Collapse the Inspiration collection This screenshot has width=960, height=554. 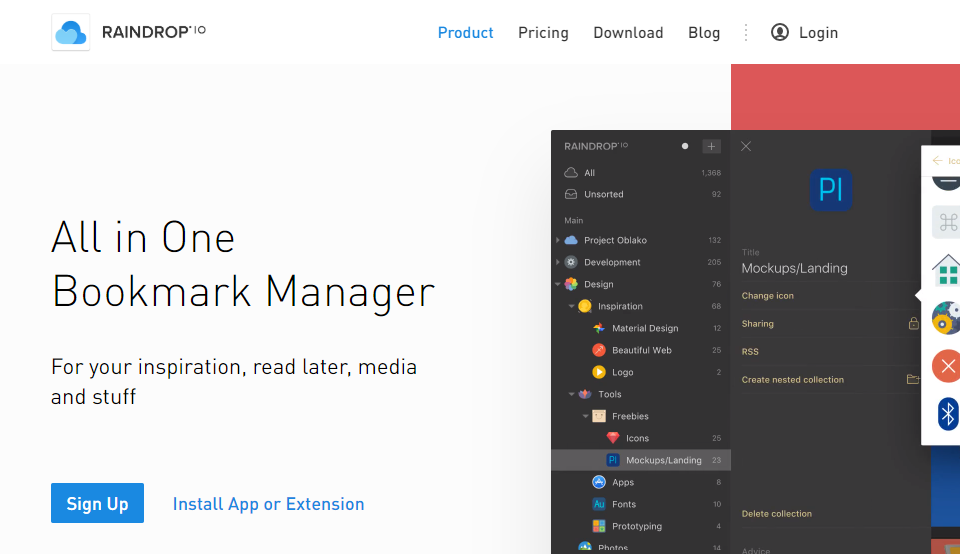click(x=571, y=306)
